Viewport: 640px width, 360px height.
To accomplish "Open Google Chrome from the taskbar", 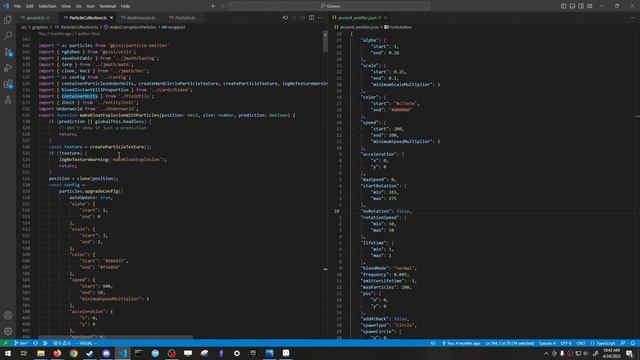I will [73, 353].
